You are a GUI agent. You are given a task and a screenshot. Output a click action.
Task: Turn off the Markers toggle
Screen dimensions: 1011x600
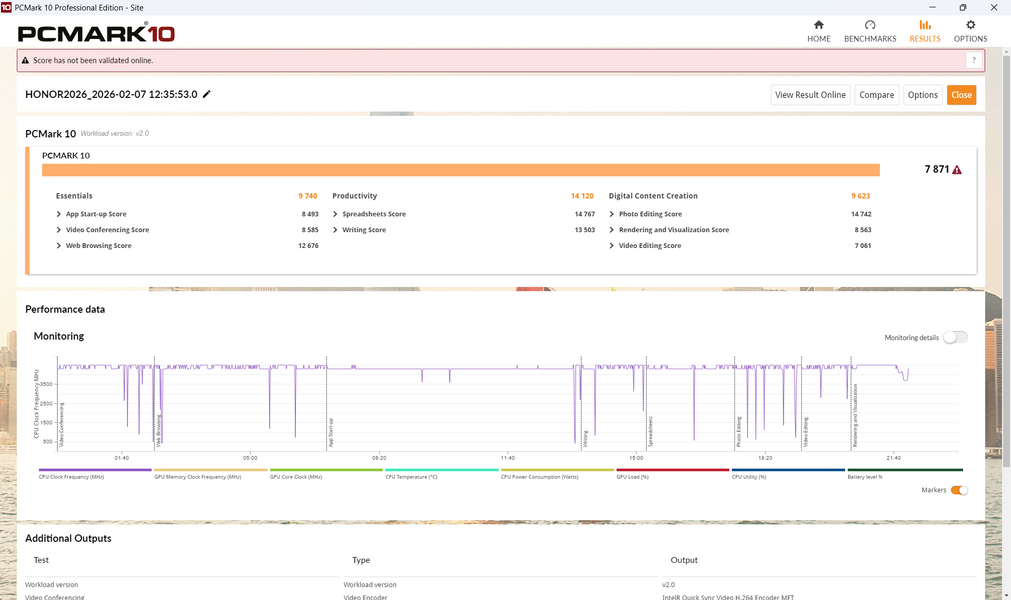959,490
